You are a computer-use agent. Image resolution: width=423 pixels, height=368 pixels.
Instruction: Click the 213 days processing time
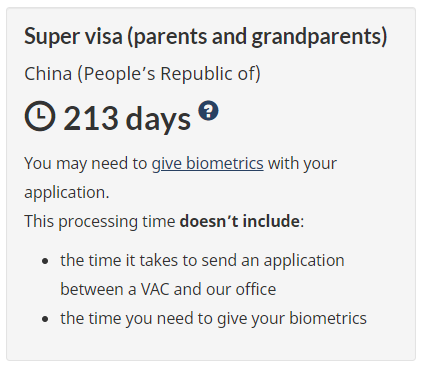[127, 118]
